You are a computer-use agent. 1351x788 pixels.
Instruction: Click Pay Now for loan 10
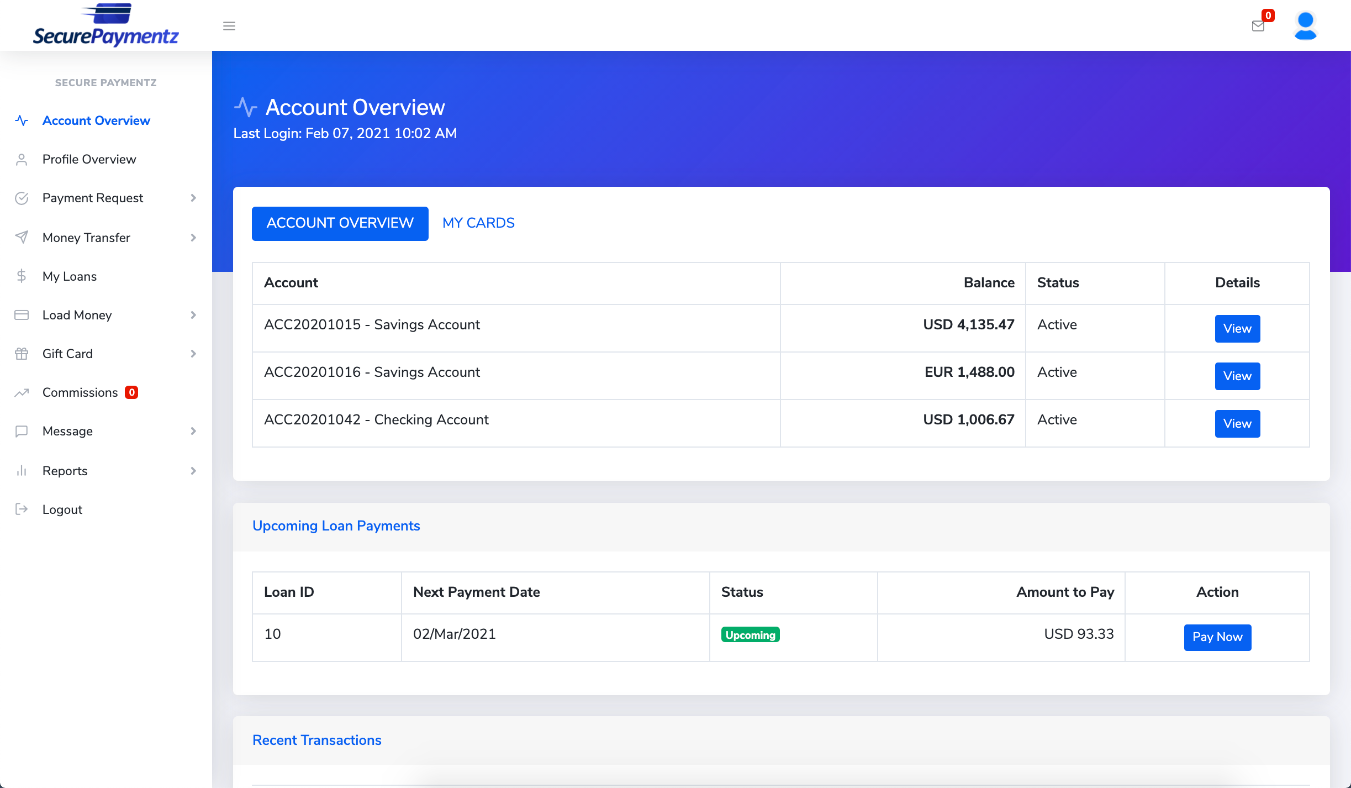pos(1217,637)
